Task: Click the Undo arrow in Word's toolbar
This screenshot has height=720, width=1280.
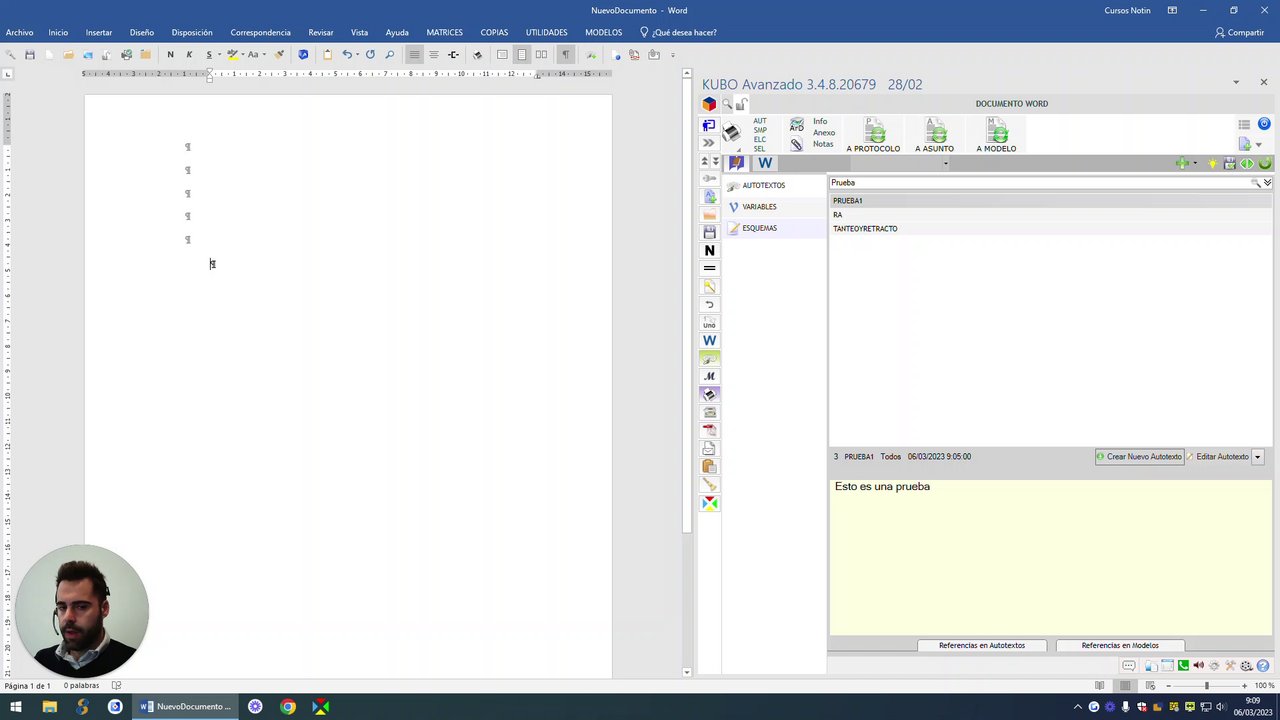Action: pyautogui.click(x=347, y=55)
